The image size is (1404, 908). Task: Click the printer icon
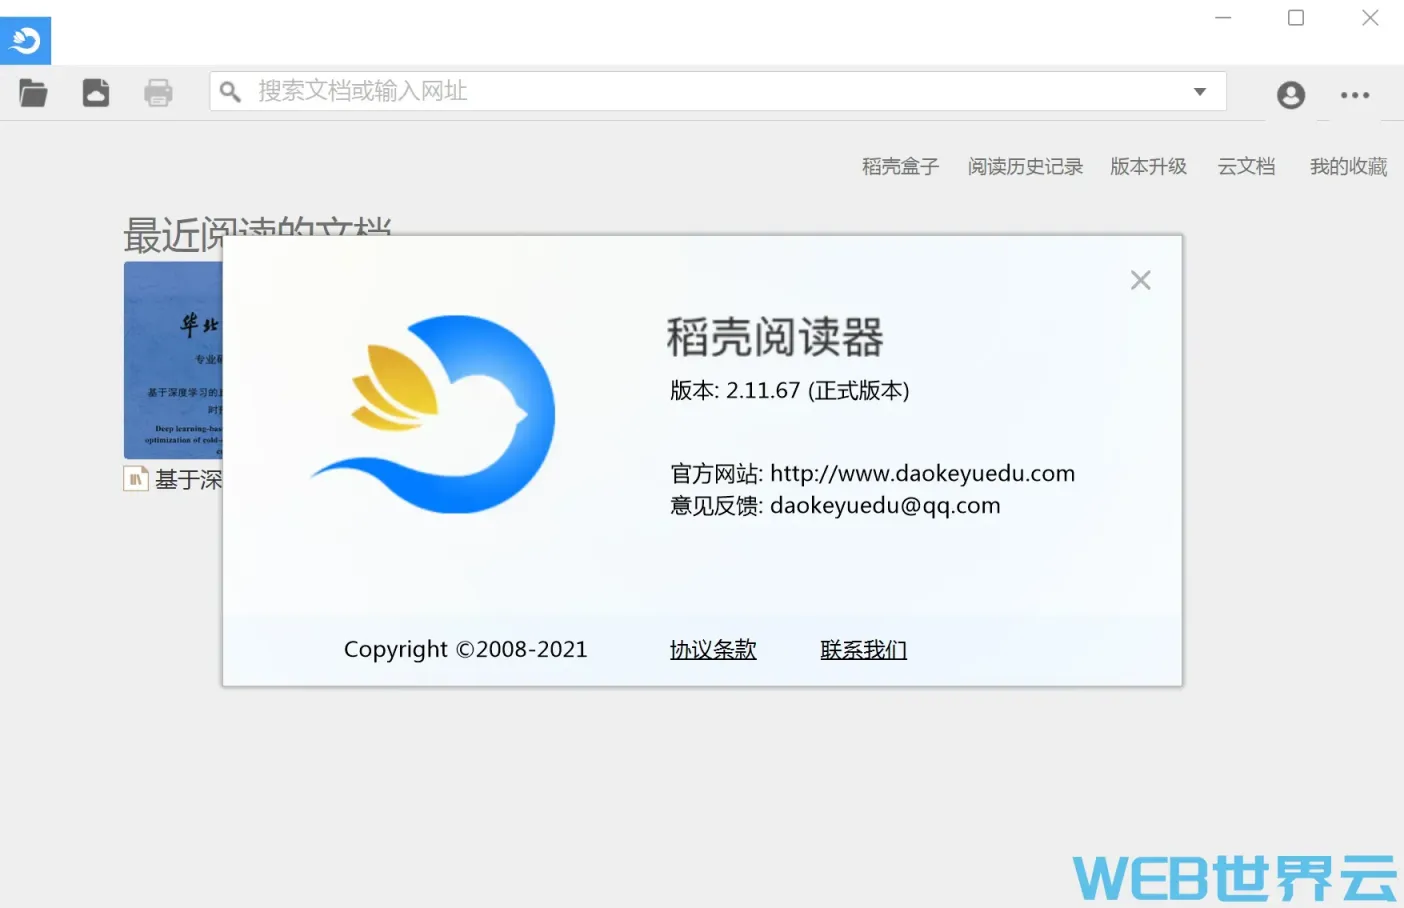(x=158, y=93)
